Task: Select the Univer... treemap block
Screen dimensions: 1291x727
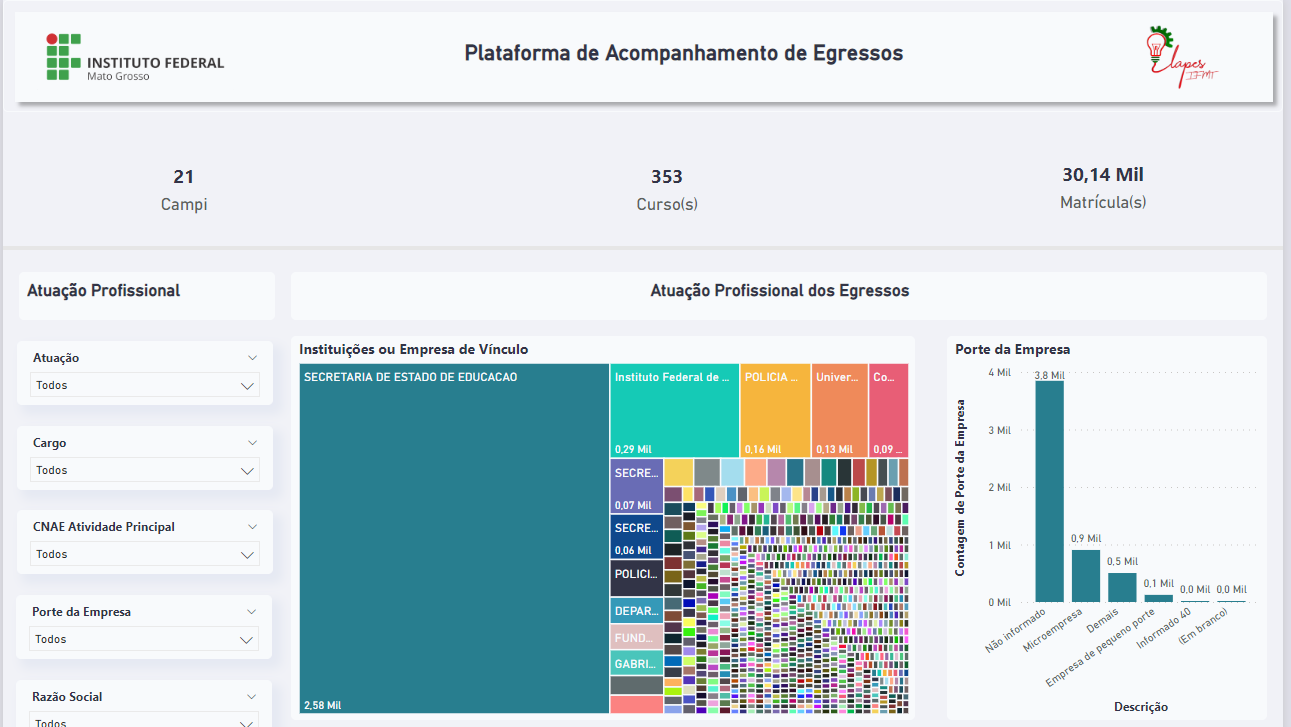Action: (840, 410)
